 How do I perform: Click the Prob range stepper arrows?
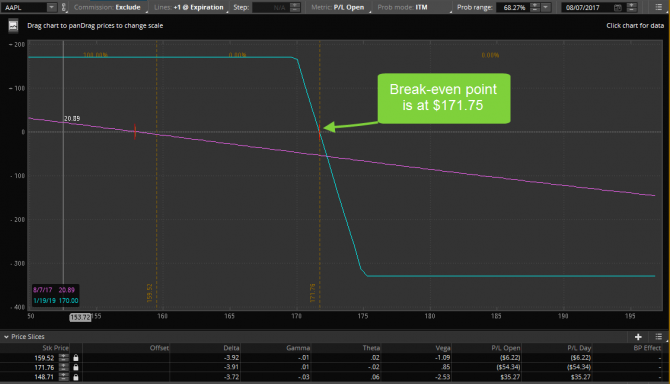pos(535,7)
